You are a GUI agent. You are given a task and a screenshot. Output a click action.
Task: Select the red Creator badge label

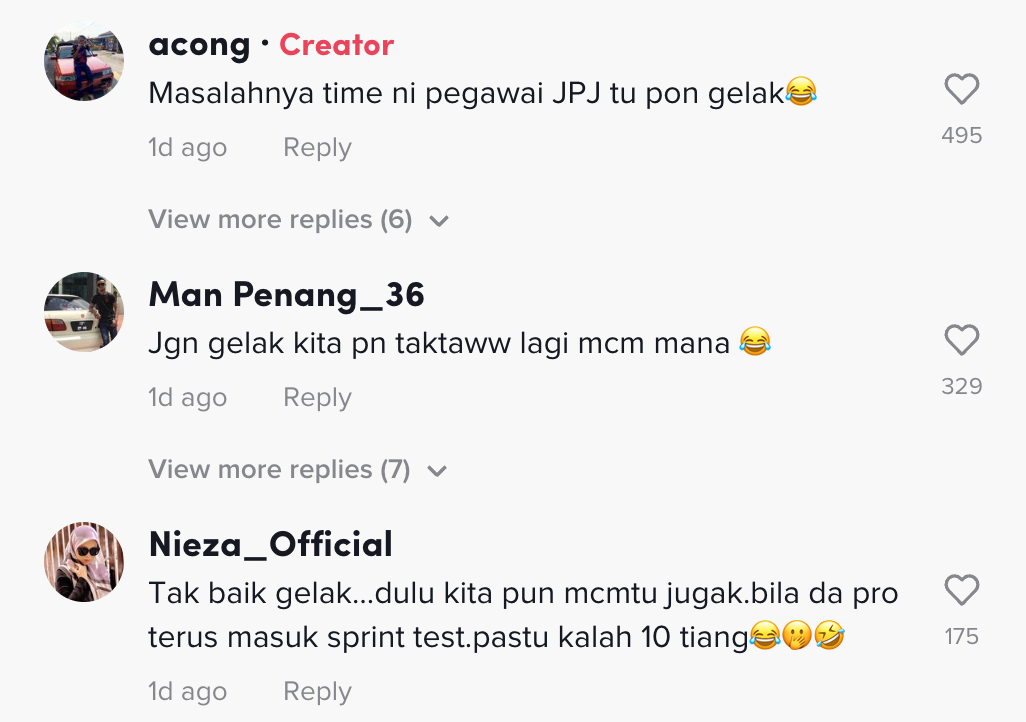tap(336, 45)
